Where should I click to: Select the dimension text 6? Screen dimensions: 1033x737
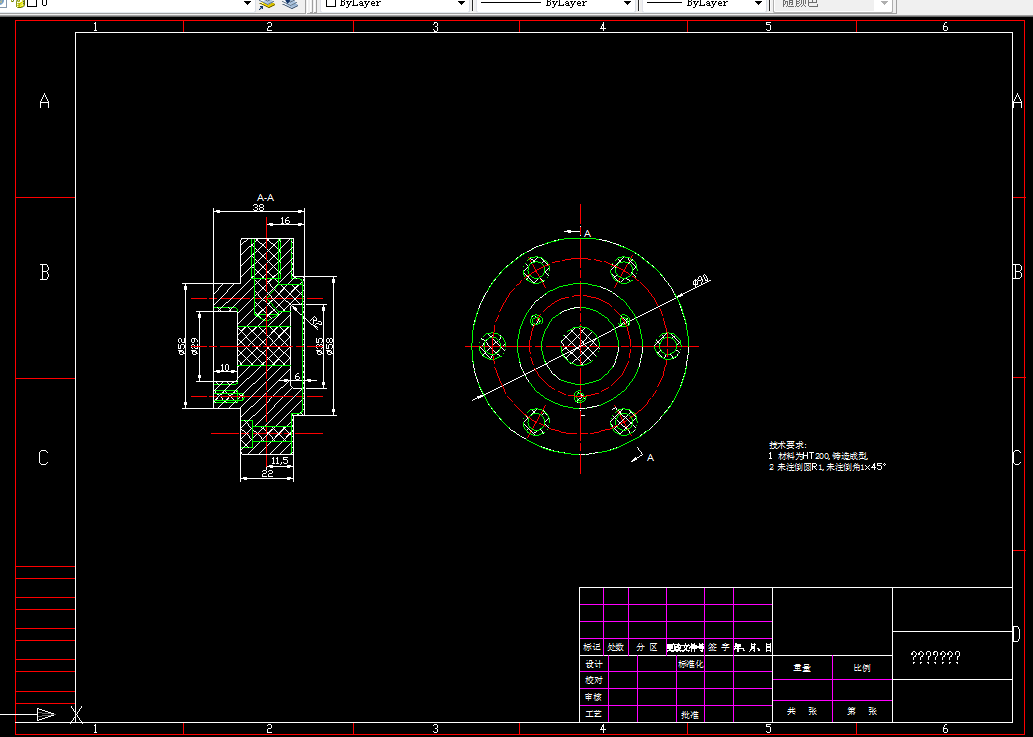297,376
